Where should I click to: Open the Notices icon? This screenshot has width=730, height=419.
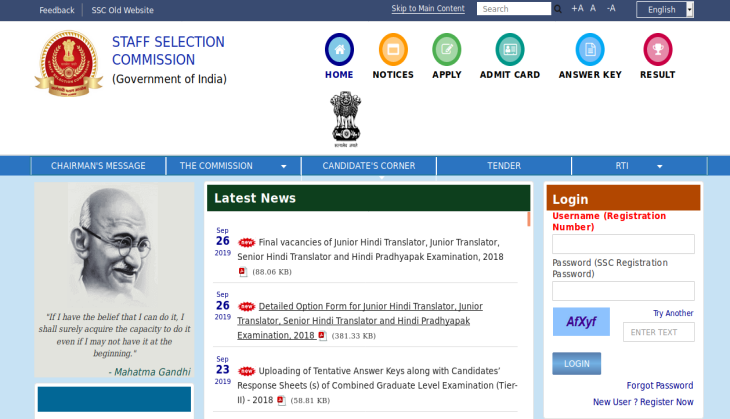[393, 49]
